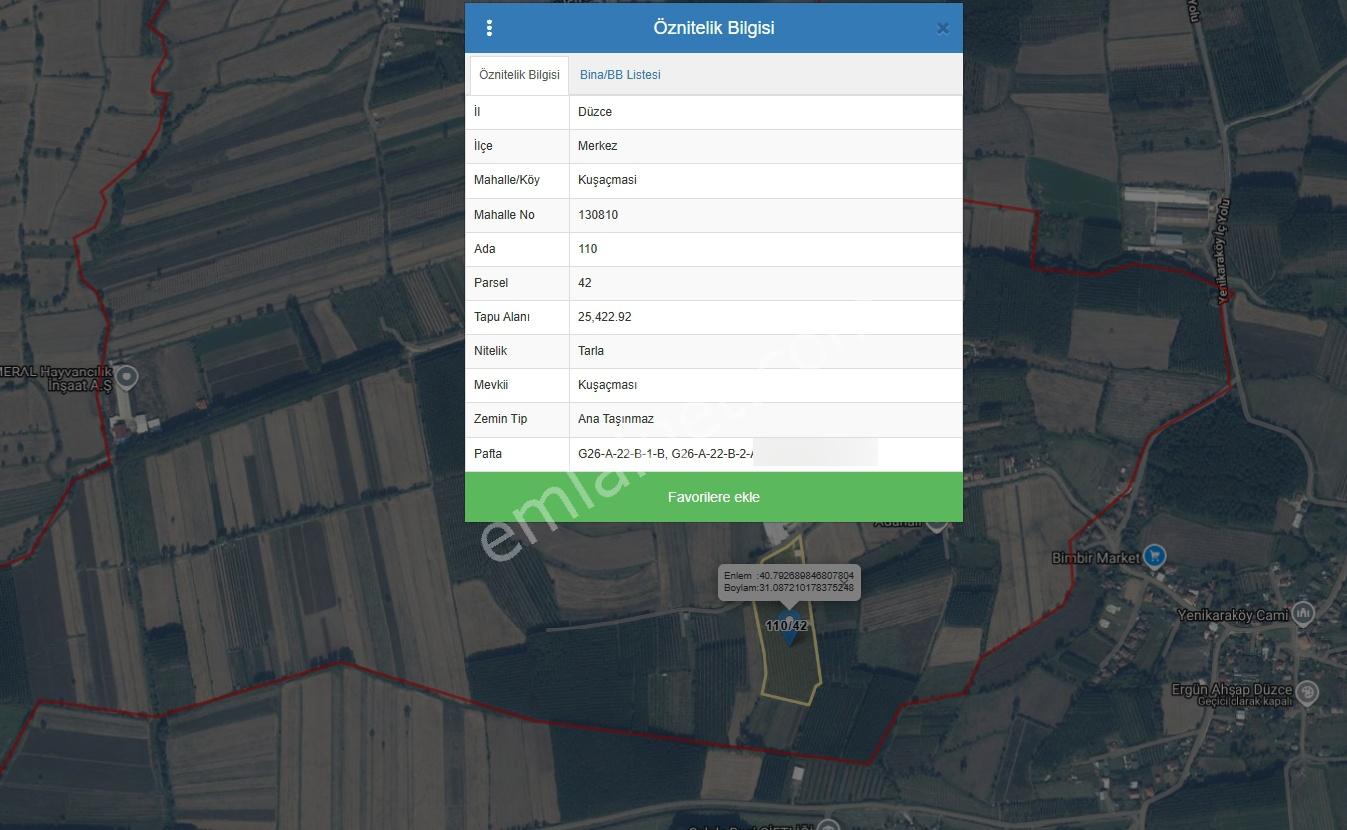Click the Enlem/Boylam coordinate tooltip
1347x830 pixels.
click(789, 582)
